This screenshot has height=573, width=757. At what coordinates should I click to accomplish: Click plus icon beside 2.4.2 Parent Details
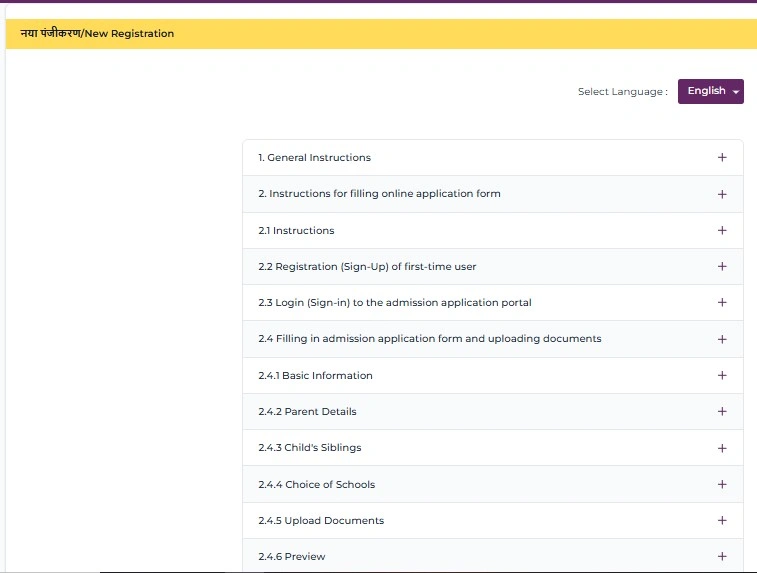click(x=722, y=412)
